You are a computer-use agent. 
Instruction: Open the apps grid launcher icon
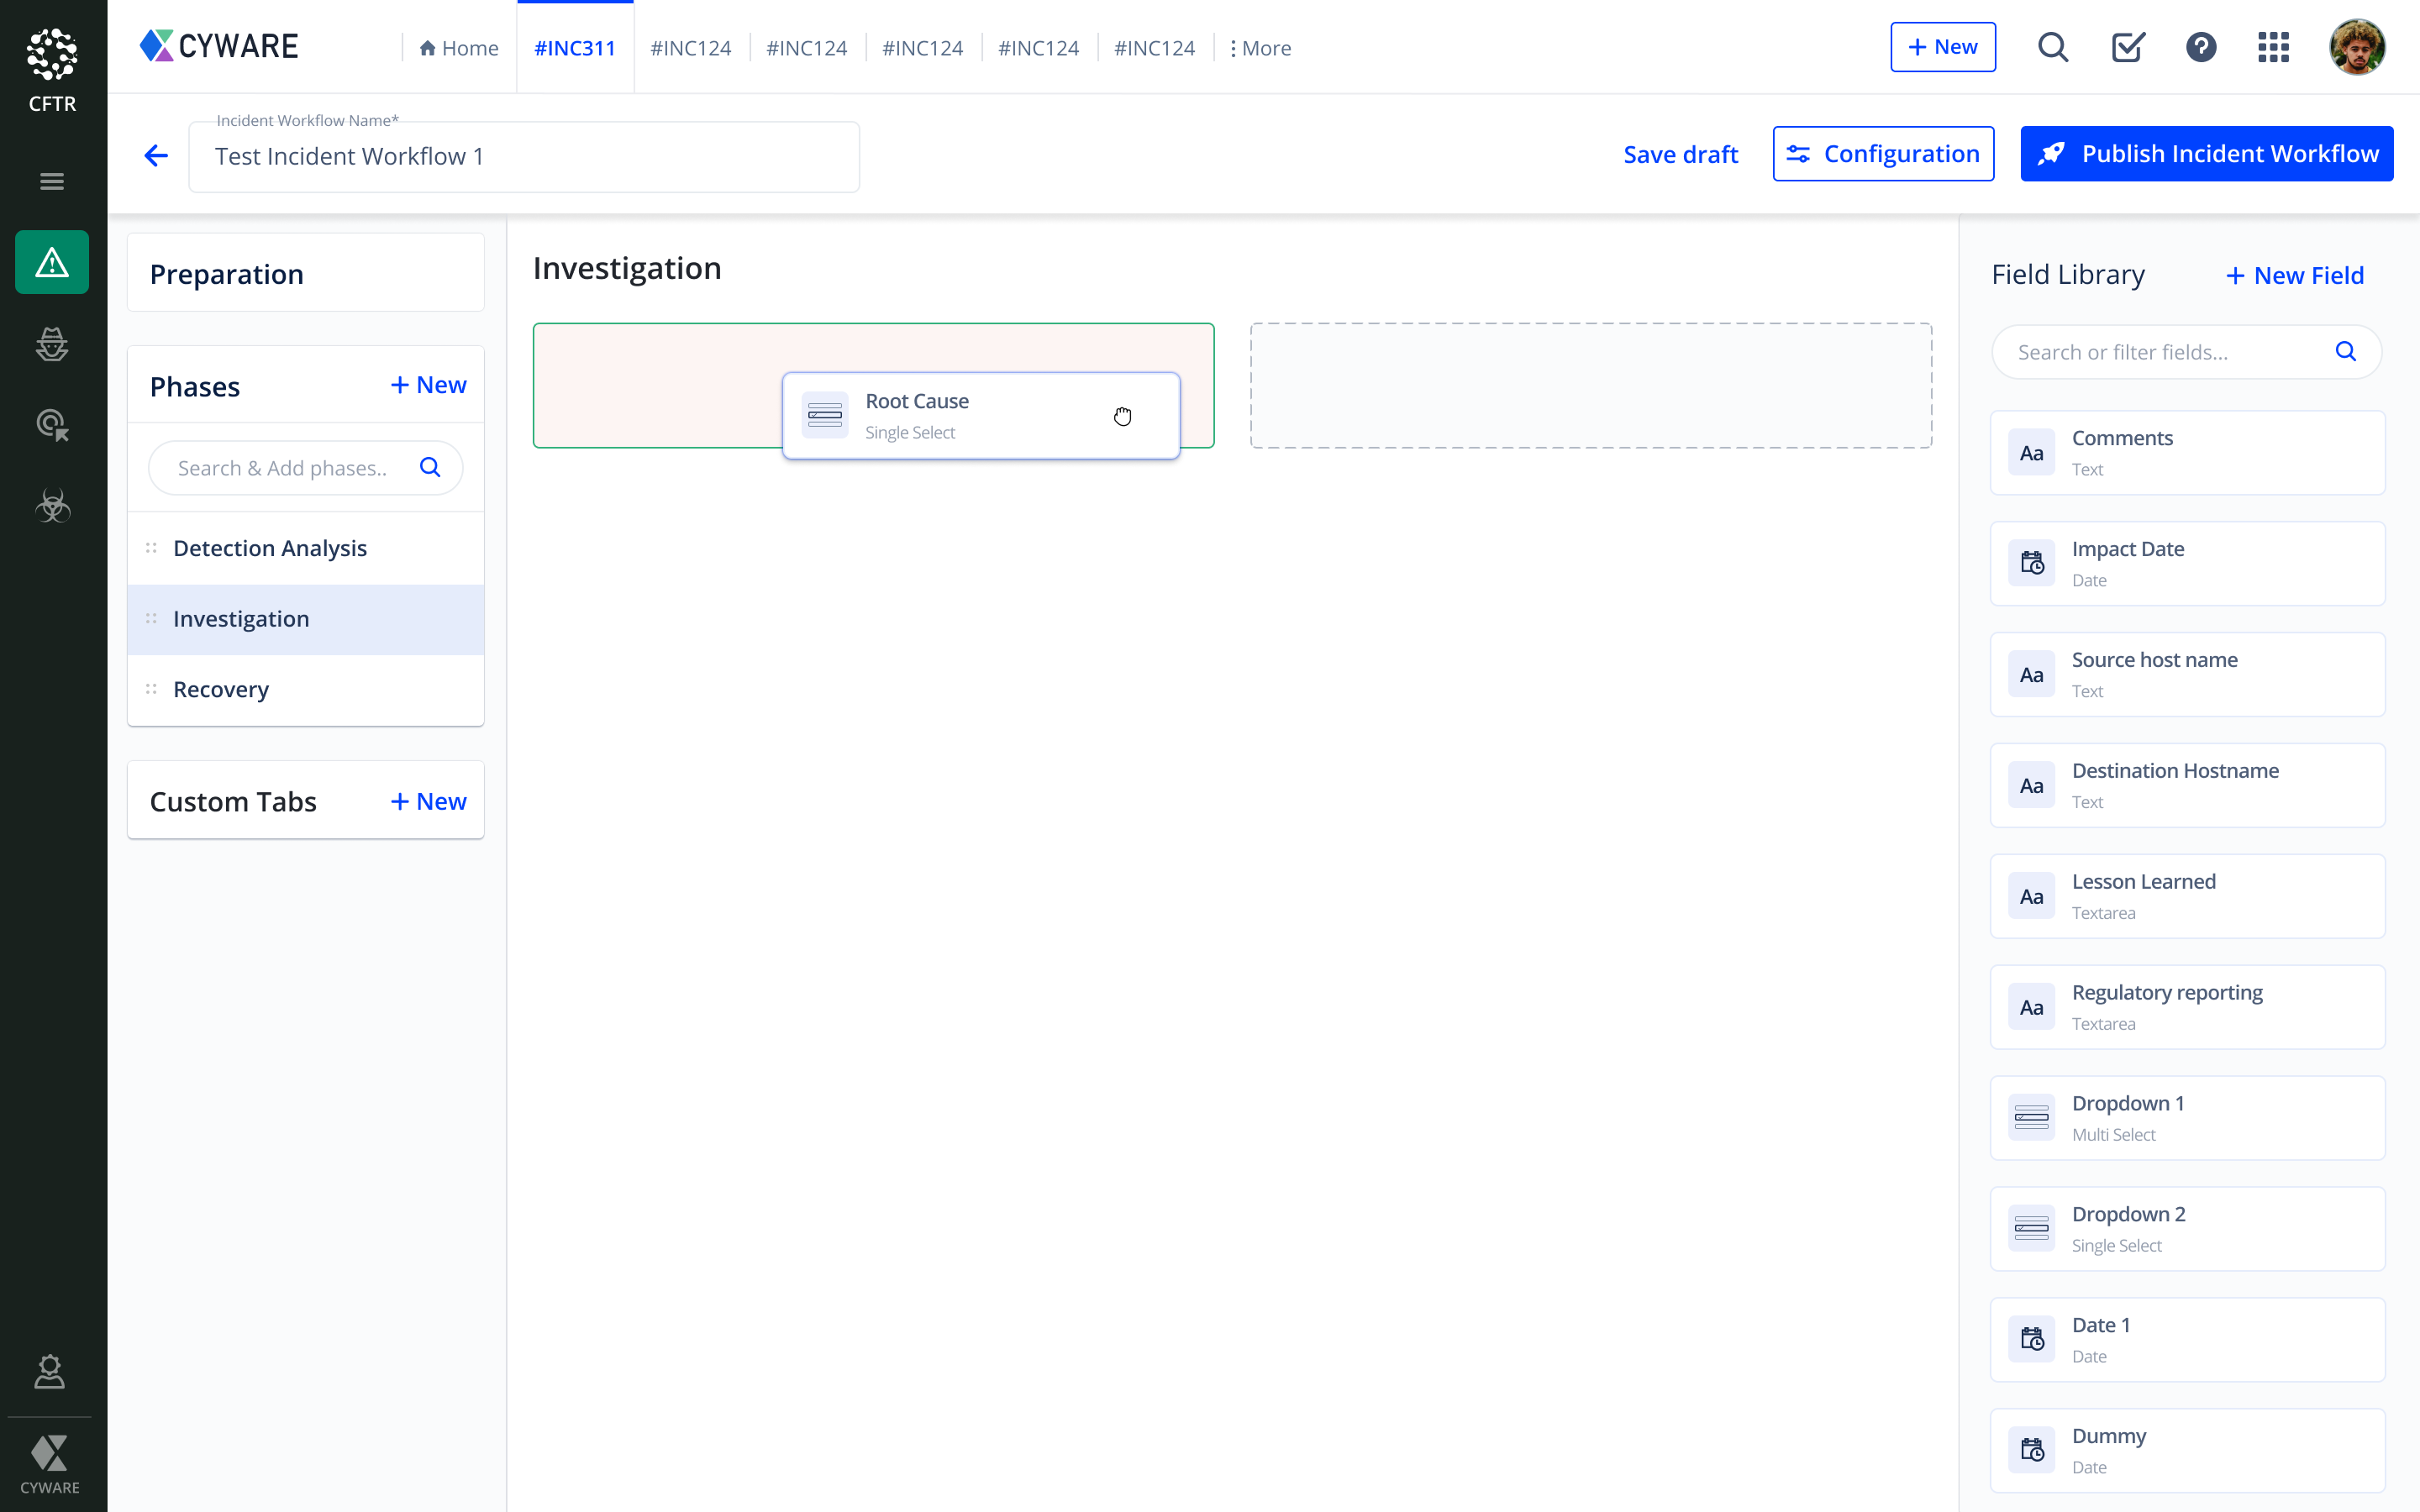[x=2273, y=47]
